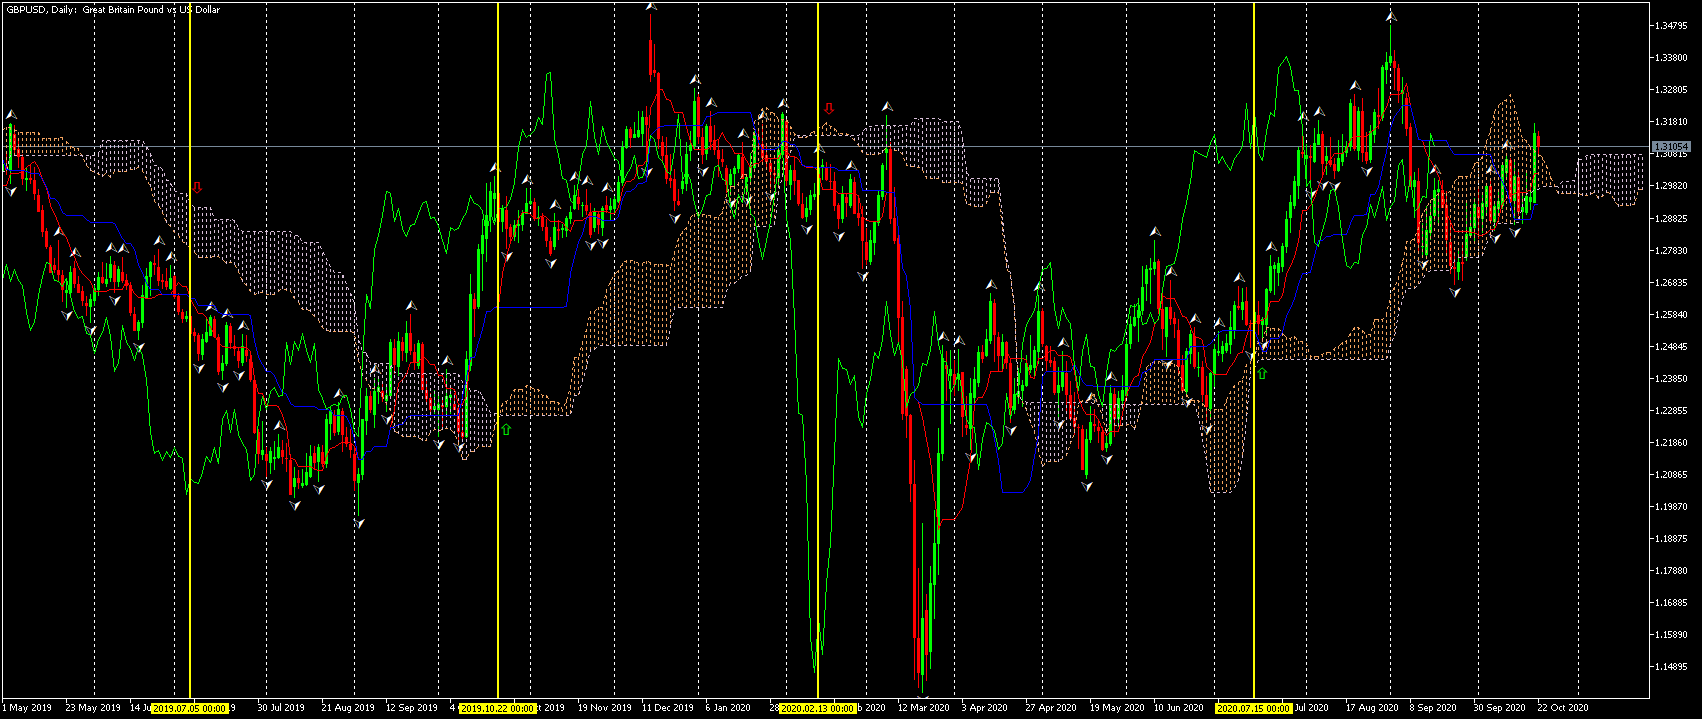Click the 1.34795 price scale label
The image size is (1702, 719).
click(x=1671, y=26)
